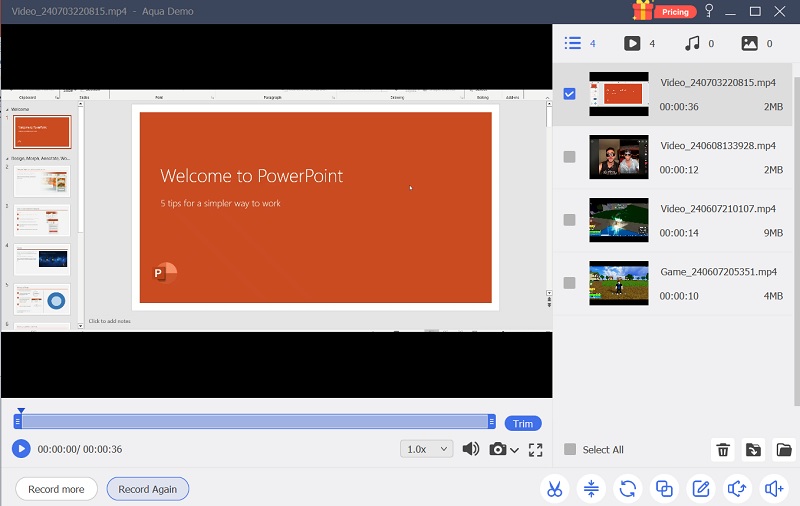Click the file list vertical scrollbar

[x=796, y=240]
